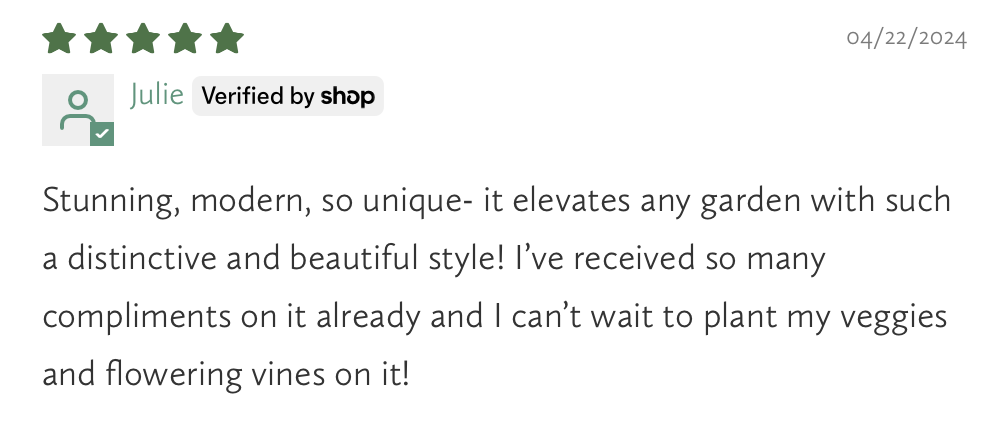The height and width of the screenshot is (434, 1008).
Task: Click Julie's profile avatar icon
Action: [x=75, y=108]
